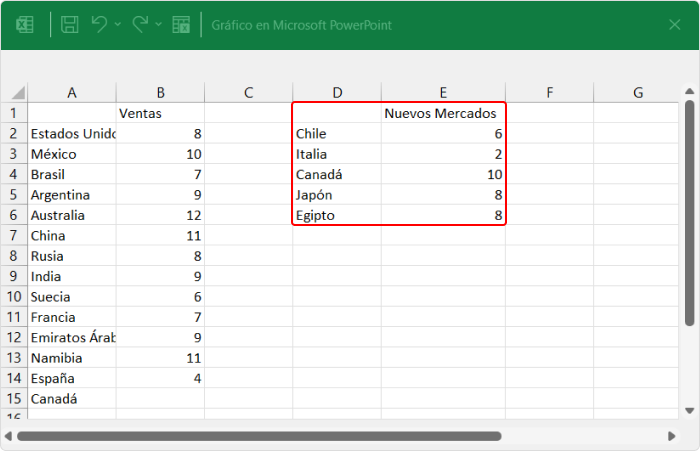Click the cell containing Japón
Image resolution: width=700 pixels, height=451 pixels.
pyautogui.click(x=336, y=195)
